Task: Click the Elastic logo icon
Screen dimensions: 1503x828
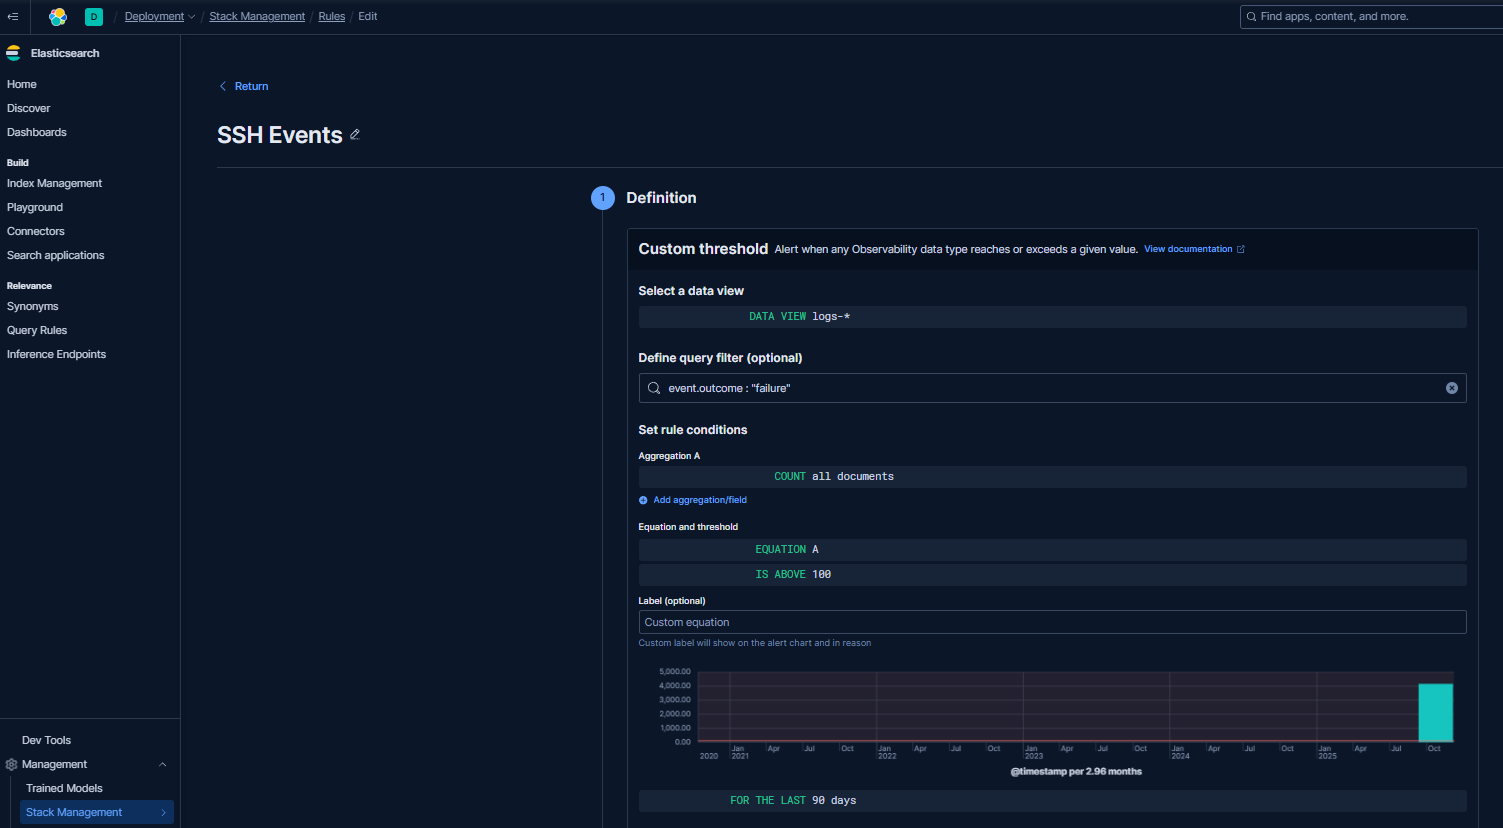Action: point(58,17)
